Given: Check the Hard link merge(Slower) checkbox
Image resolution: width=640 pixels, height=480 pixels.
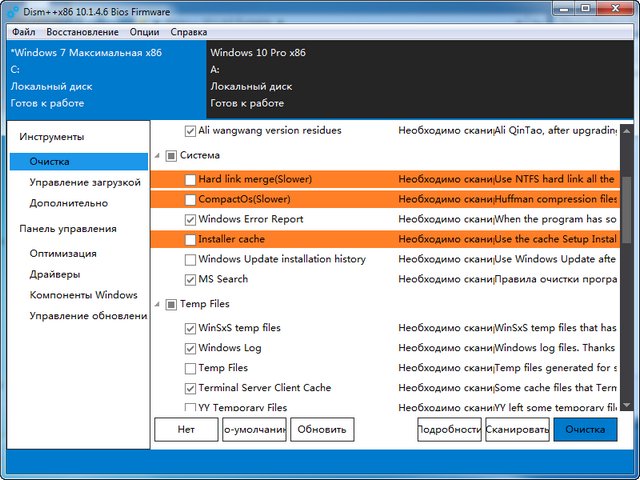Looking at the screenshot, I should click(x=191, y=180).
